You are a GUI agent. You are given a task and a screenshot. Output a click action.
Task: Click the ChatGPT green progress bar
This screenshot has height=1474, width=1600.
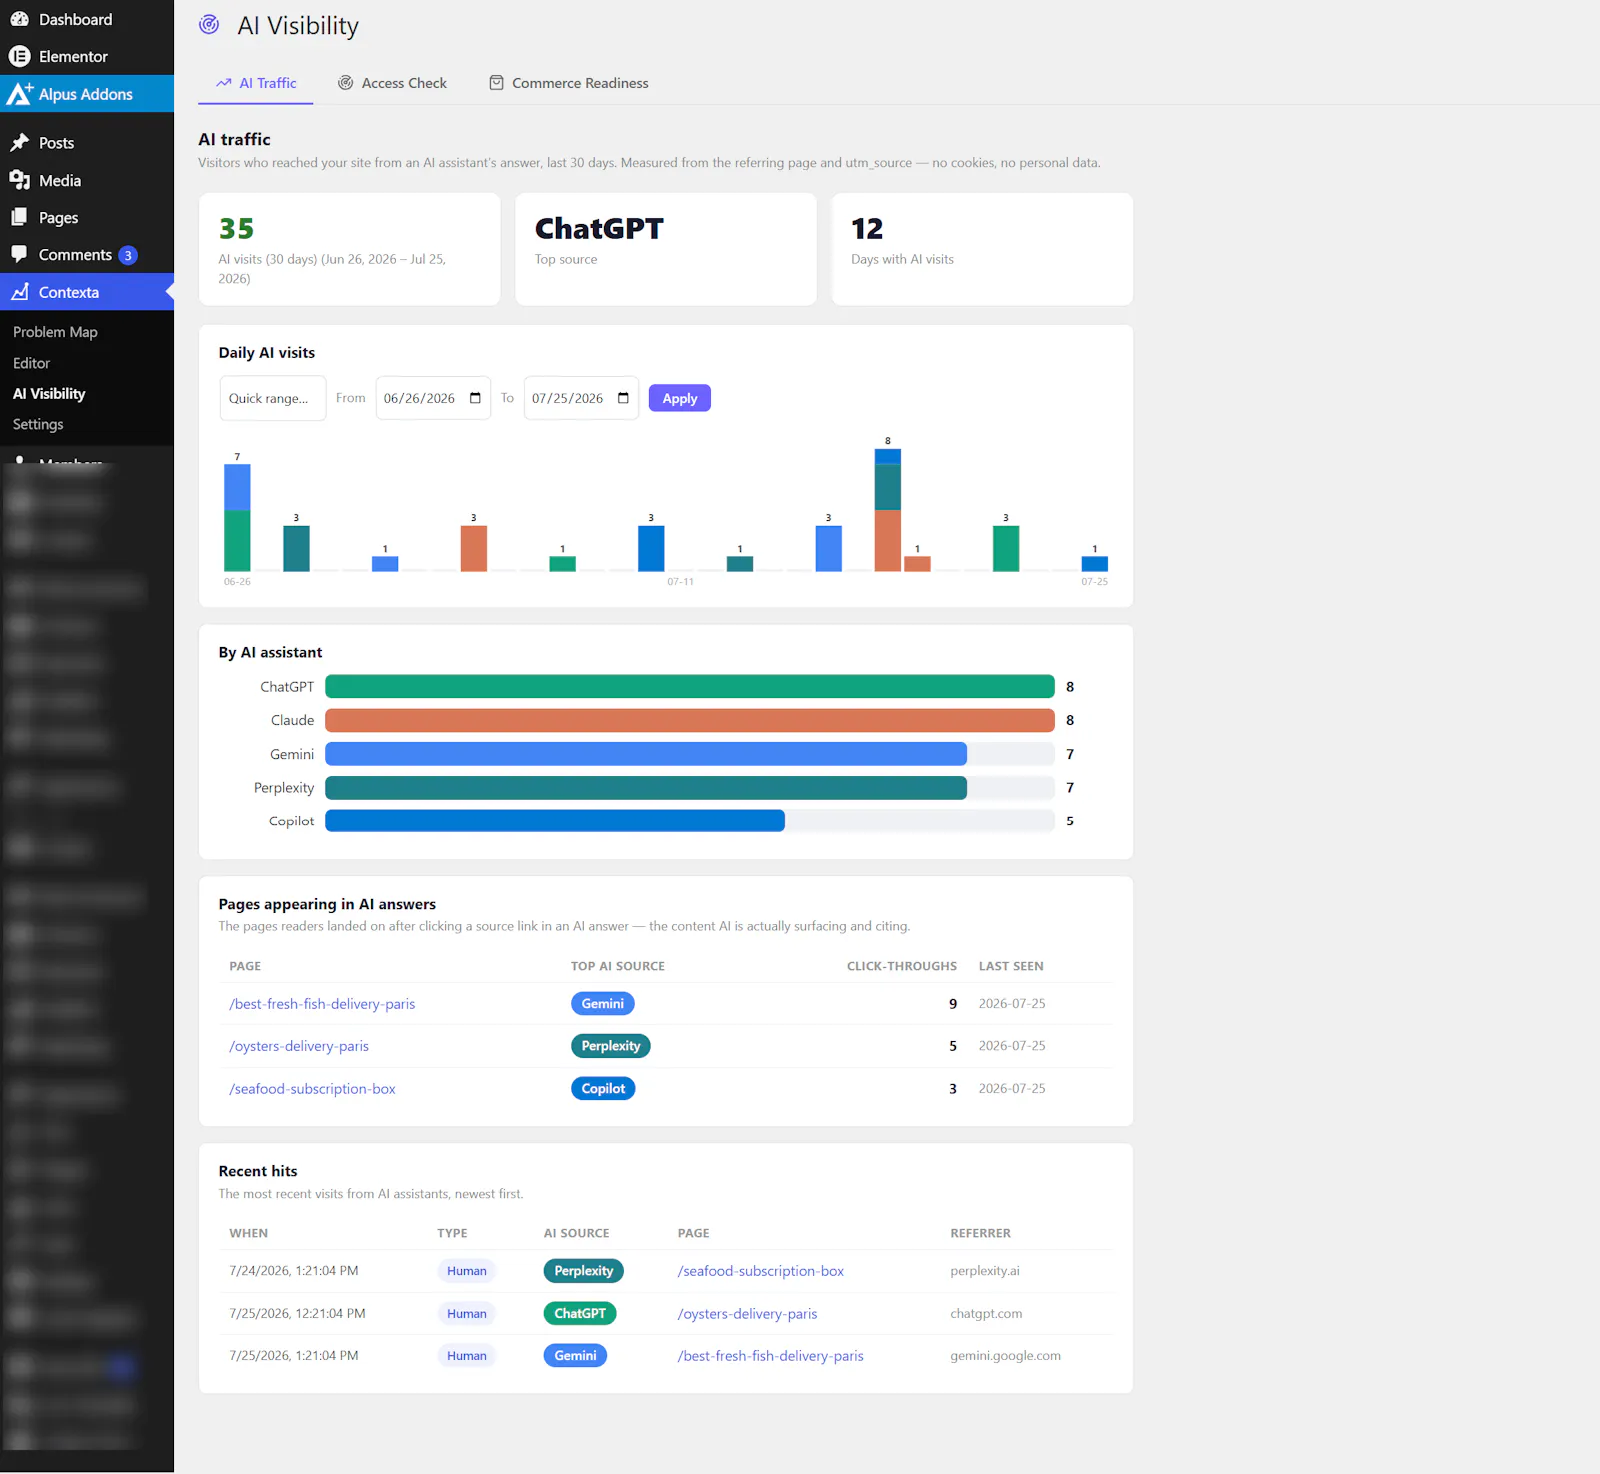[690, 686]
